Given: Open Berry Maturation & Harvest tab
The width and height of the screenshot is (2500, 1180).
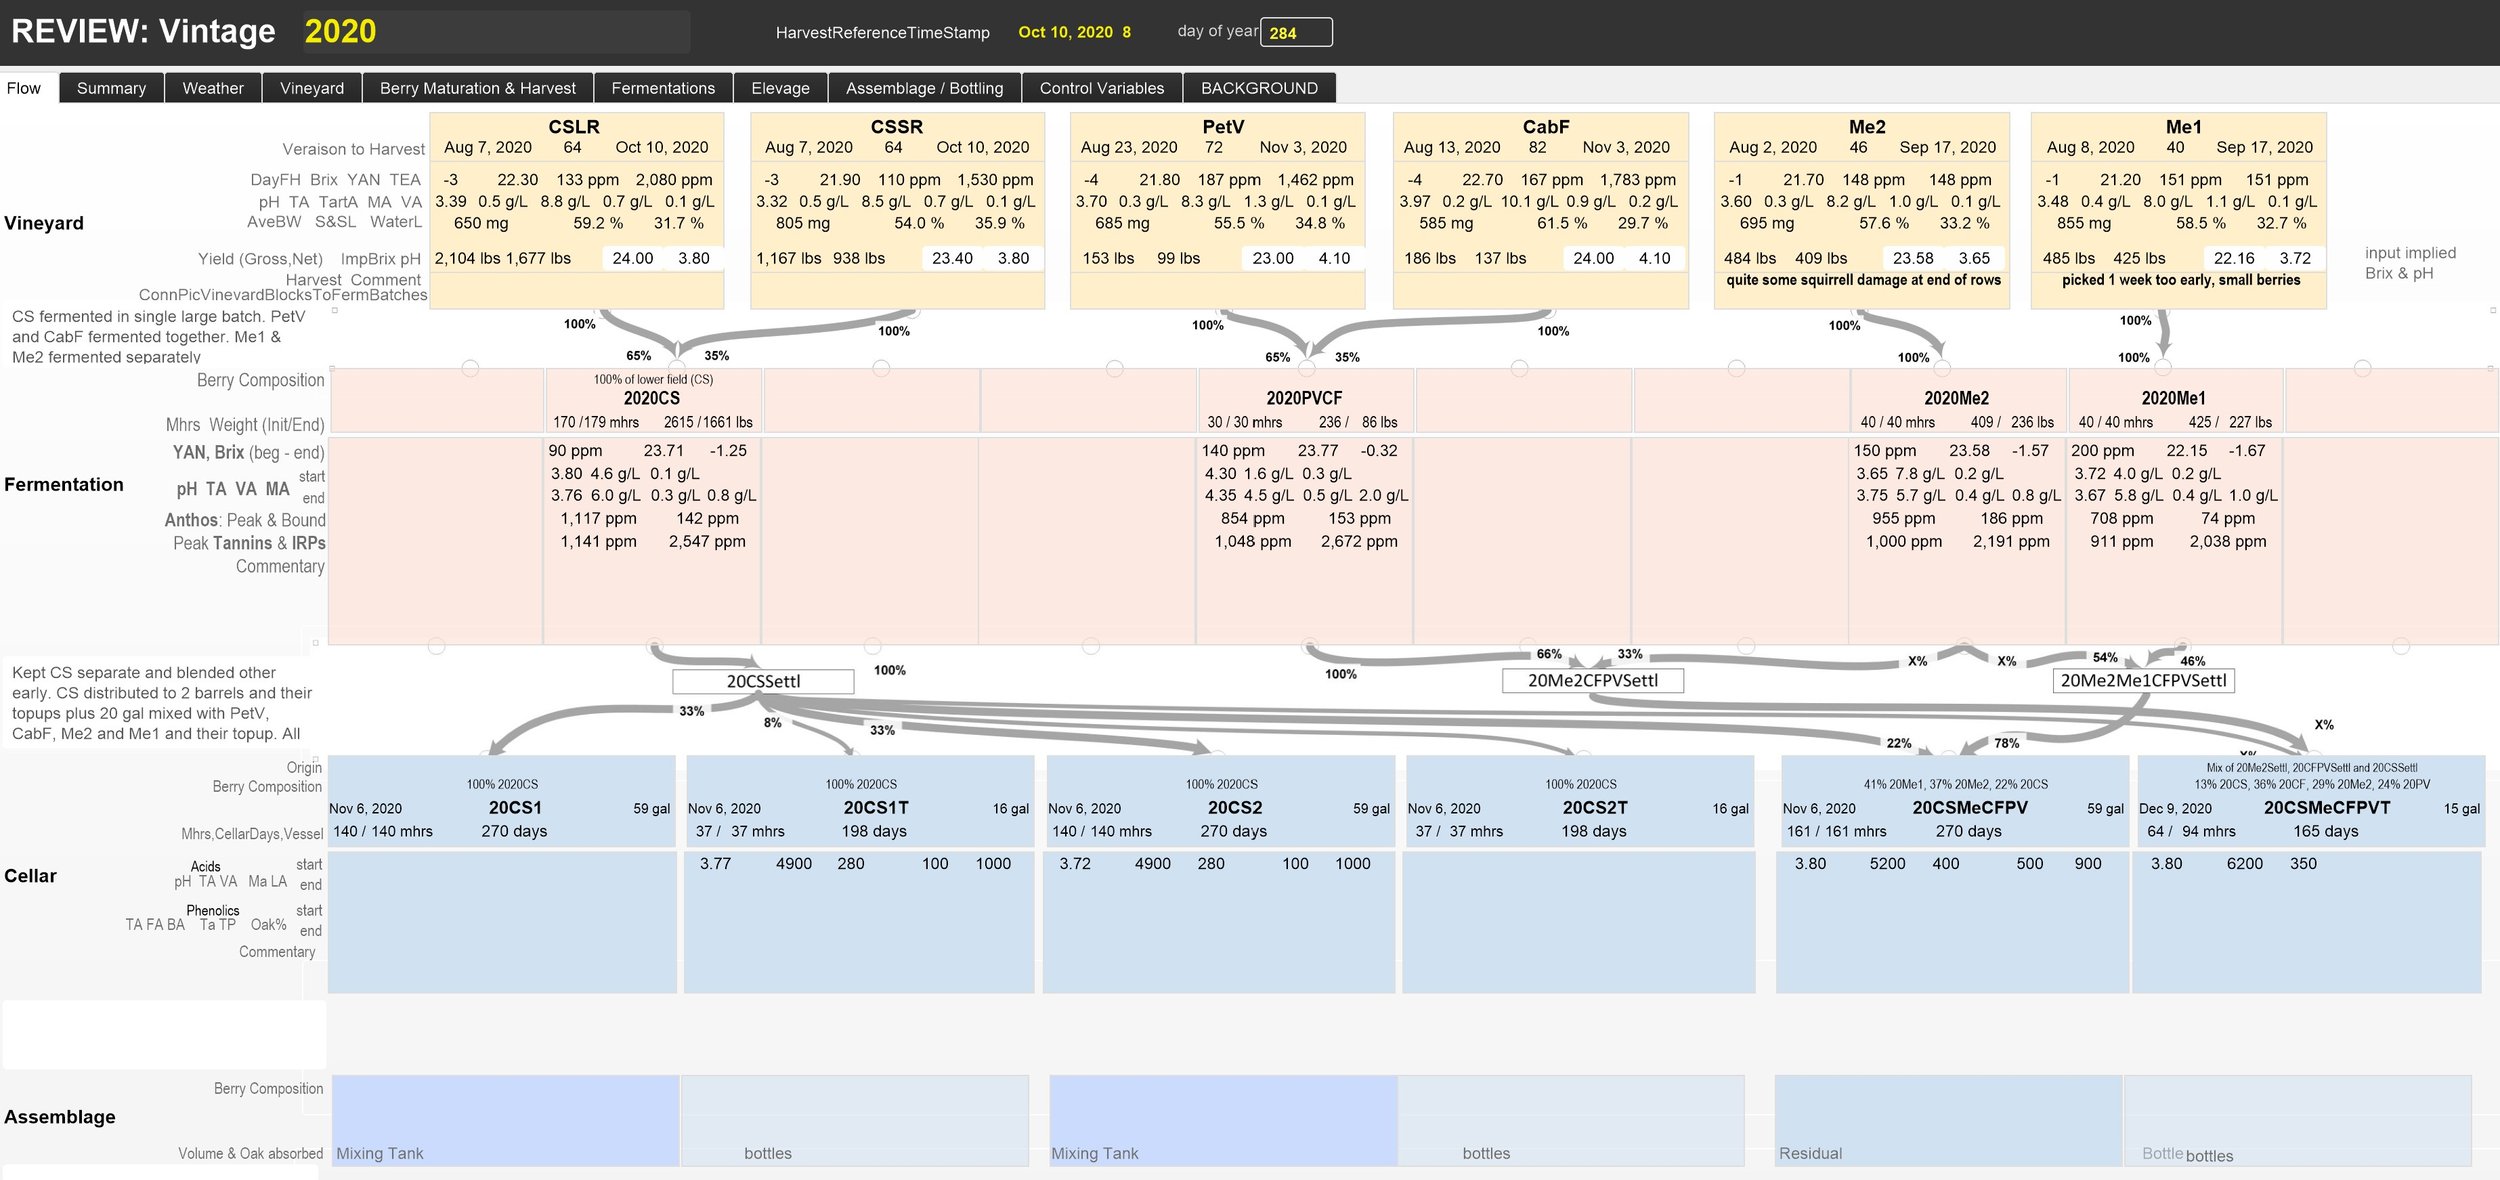Looking at the screenshot, I should (478, 88).
